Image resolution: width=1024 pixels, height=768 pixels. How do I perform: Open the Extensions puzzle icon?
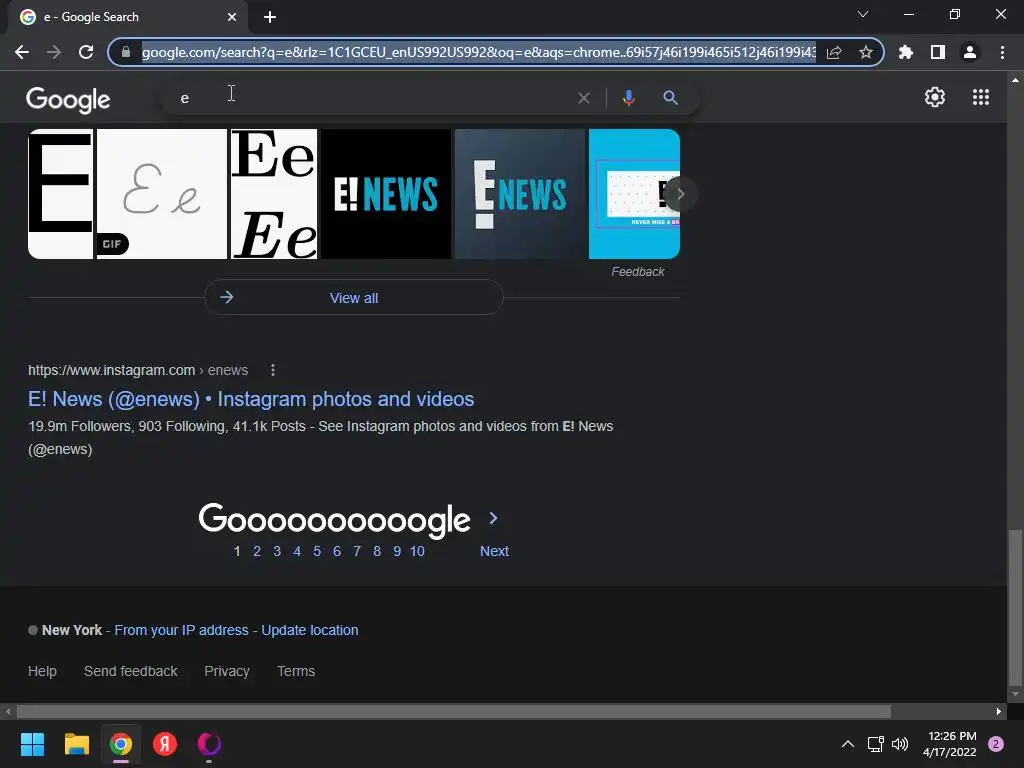[906, 52]
